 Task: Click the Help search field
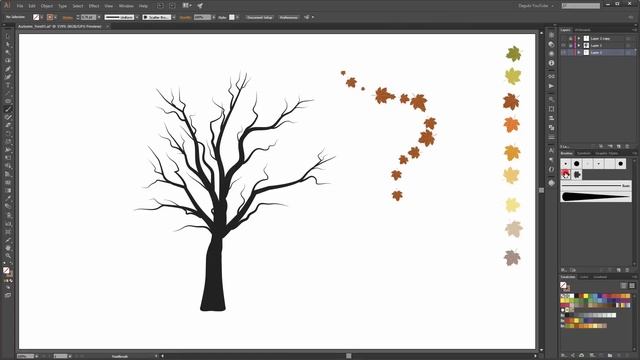click(580, 6)
